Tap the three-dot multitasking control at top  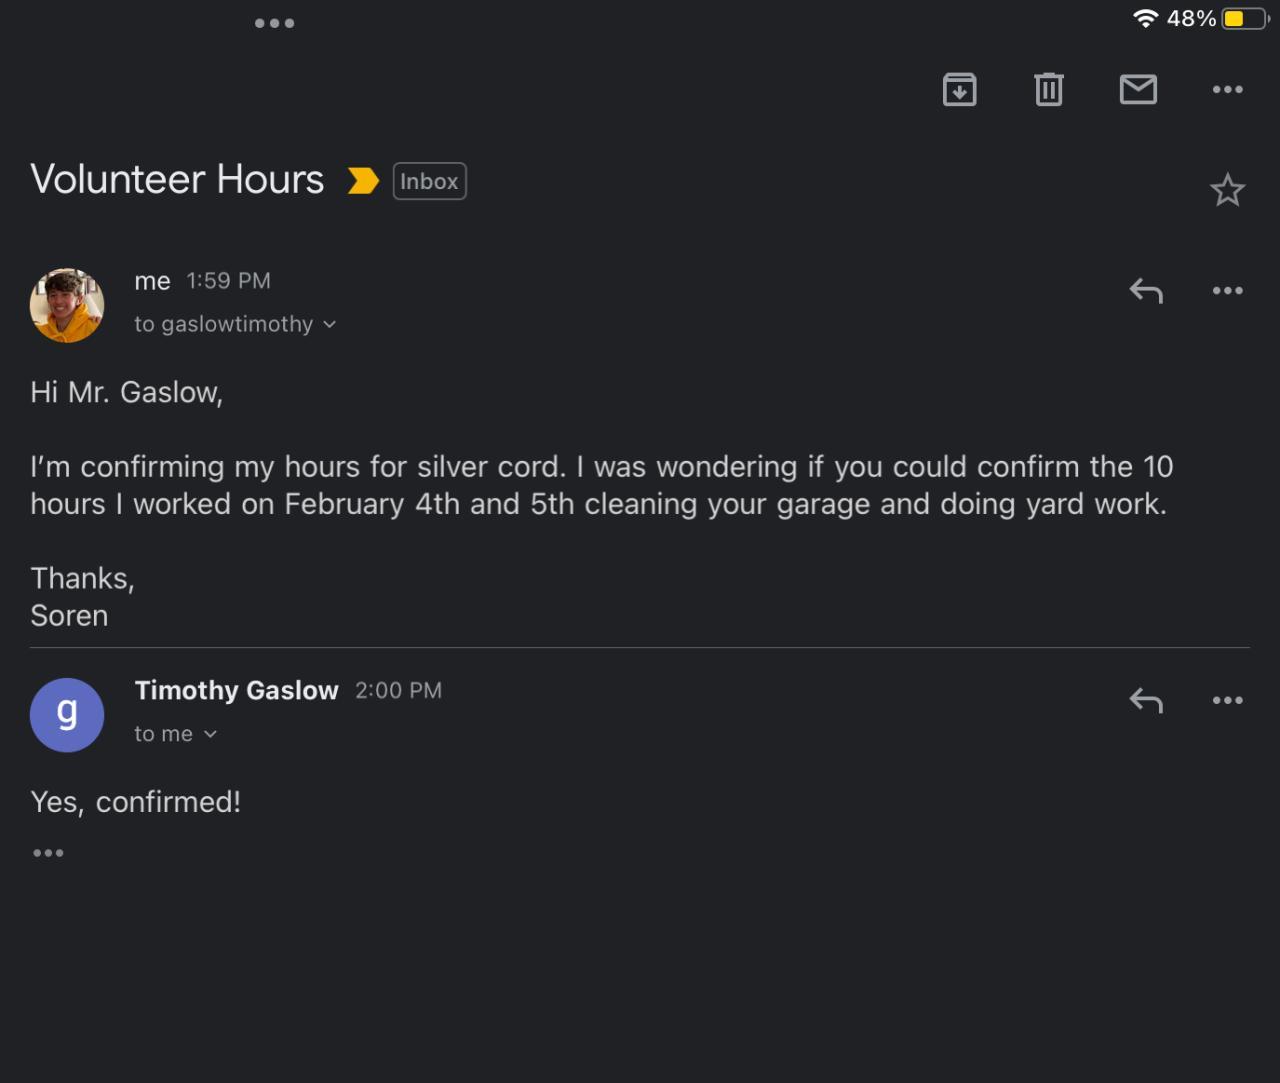tap(274, 23)
